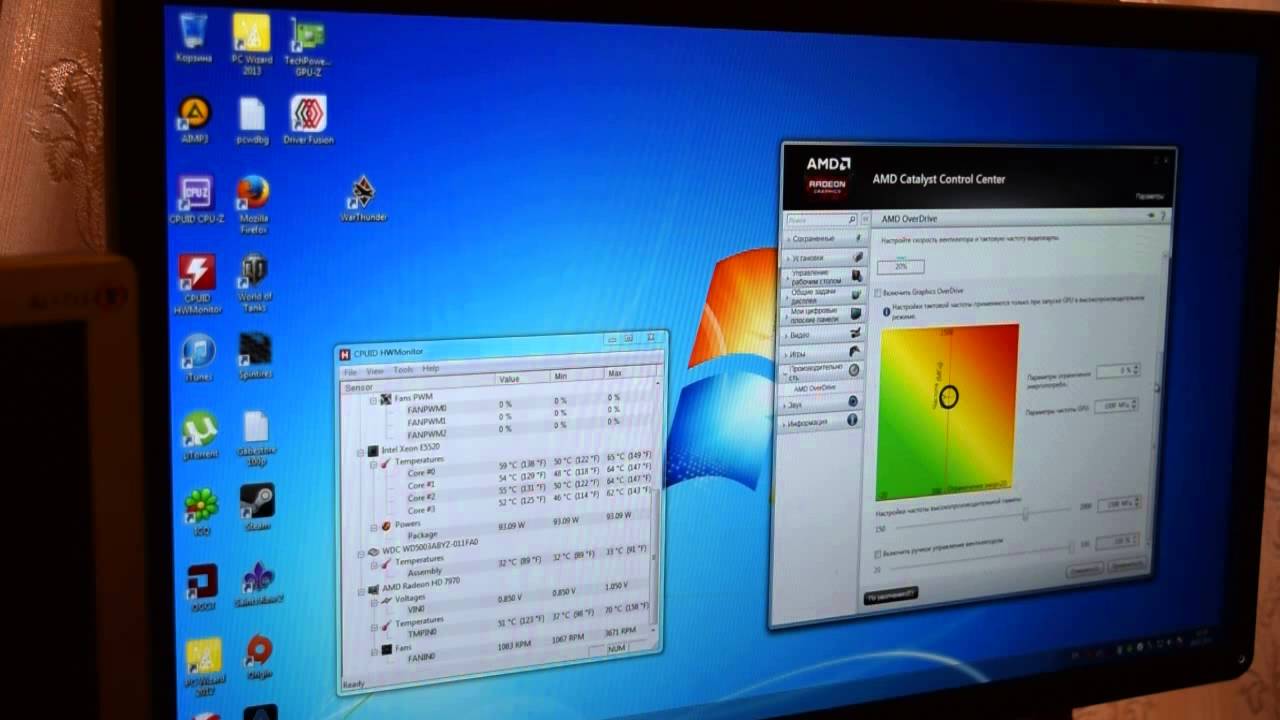
Task: Open the Saints Row IV desktop shortcut
Action: pyautogui.click(x=259, y=584)
